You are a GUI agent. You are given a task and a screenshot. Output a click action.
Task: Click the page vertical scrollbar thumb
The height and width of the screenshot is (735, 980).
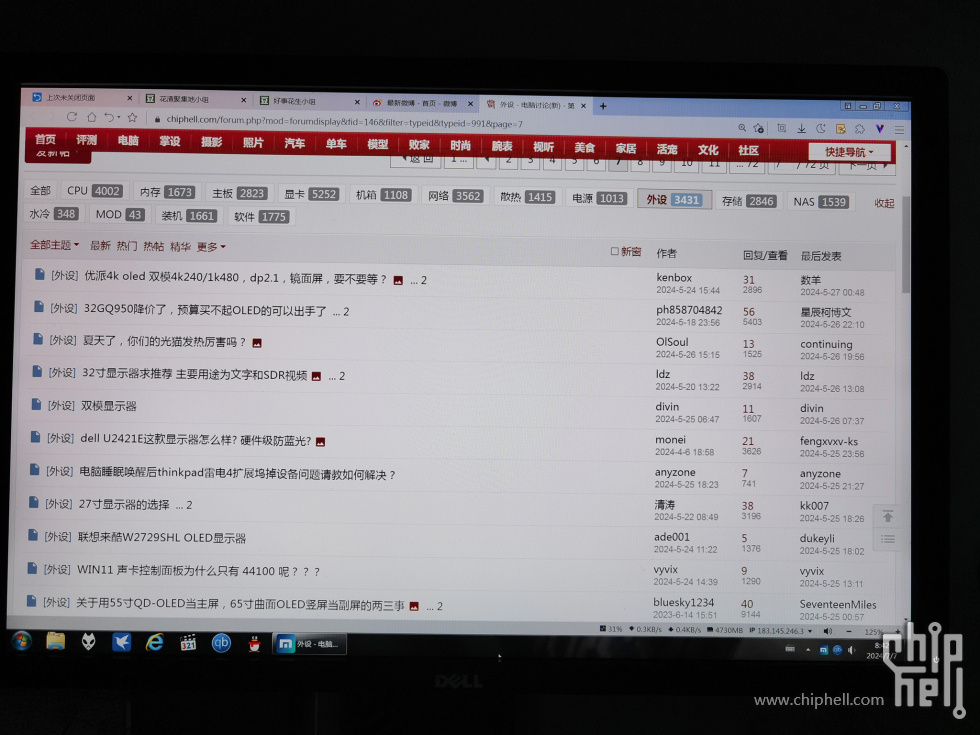906,244
